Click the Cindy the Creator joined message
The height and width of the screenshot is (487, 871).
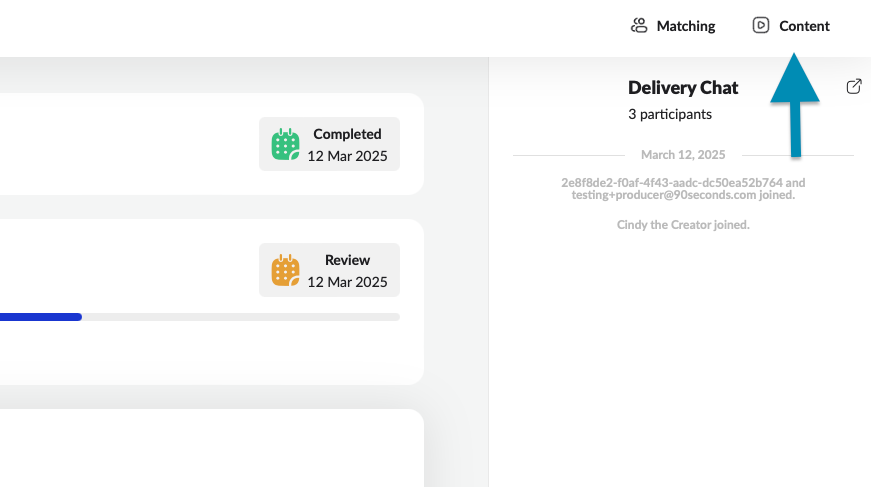pos(683,225)
